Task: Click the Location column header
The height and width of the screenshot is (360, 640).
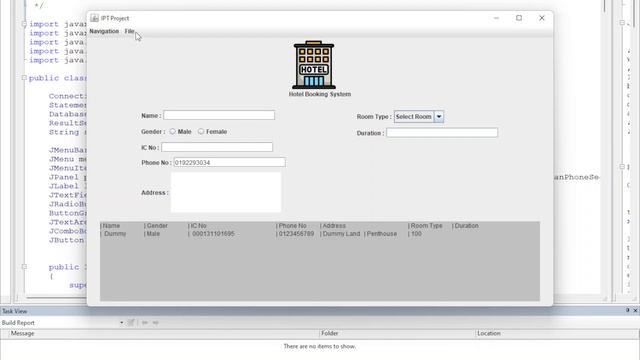Action: (489, 333)
